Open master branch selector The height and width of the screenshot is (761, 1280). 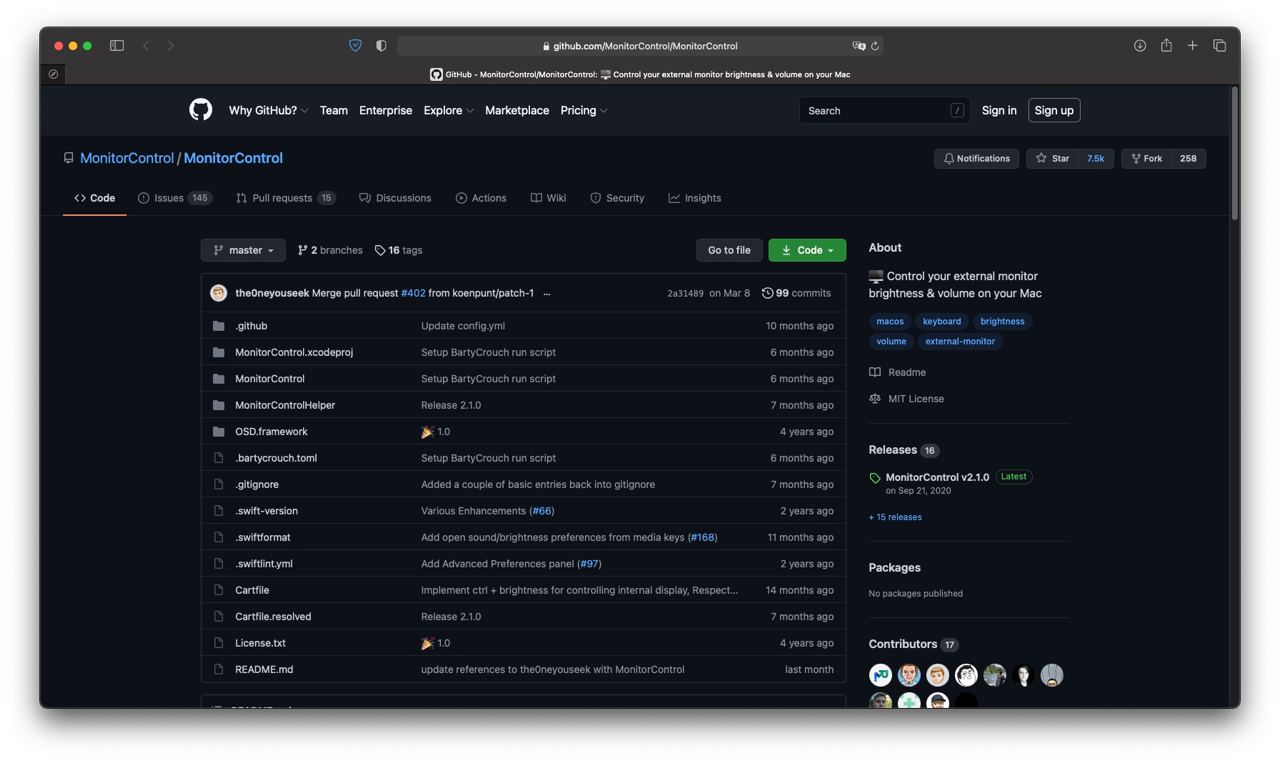243,250
